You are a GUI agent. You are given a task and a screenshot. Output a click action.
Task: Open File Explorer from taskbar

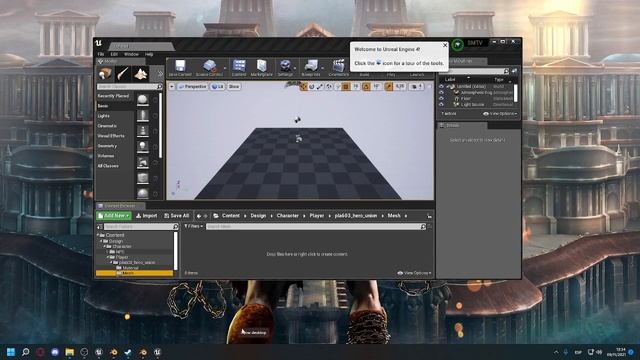[70, 352]
